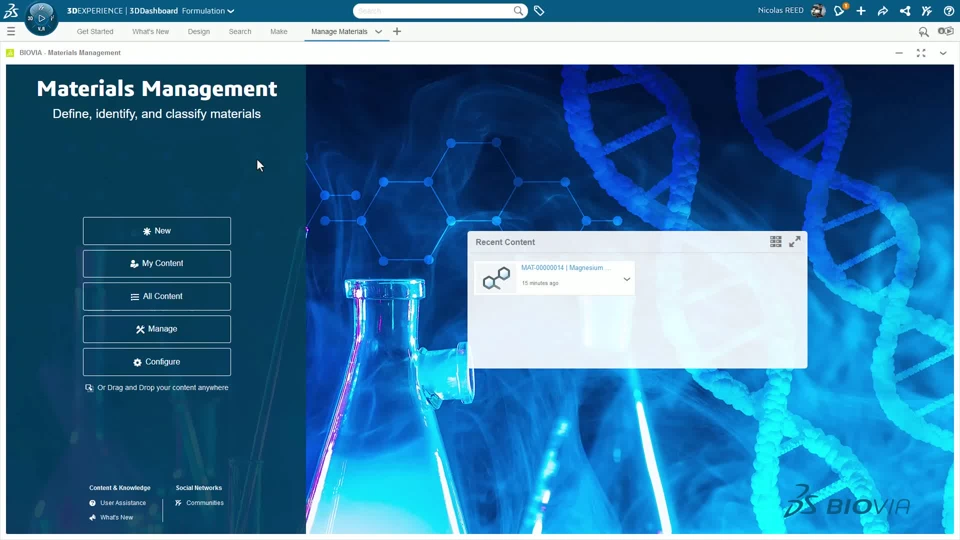Switch to the Search tab
The image size is (960, 540).
(x=240, y=31)
